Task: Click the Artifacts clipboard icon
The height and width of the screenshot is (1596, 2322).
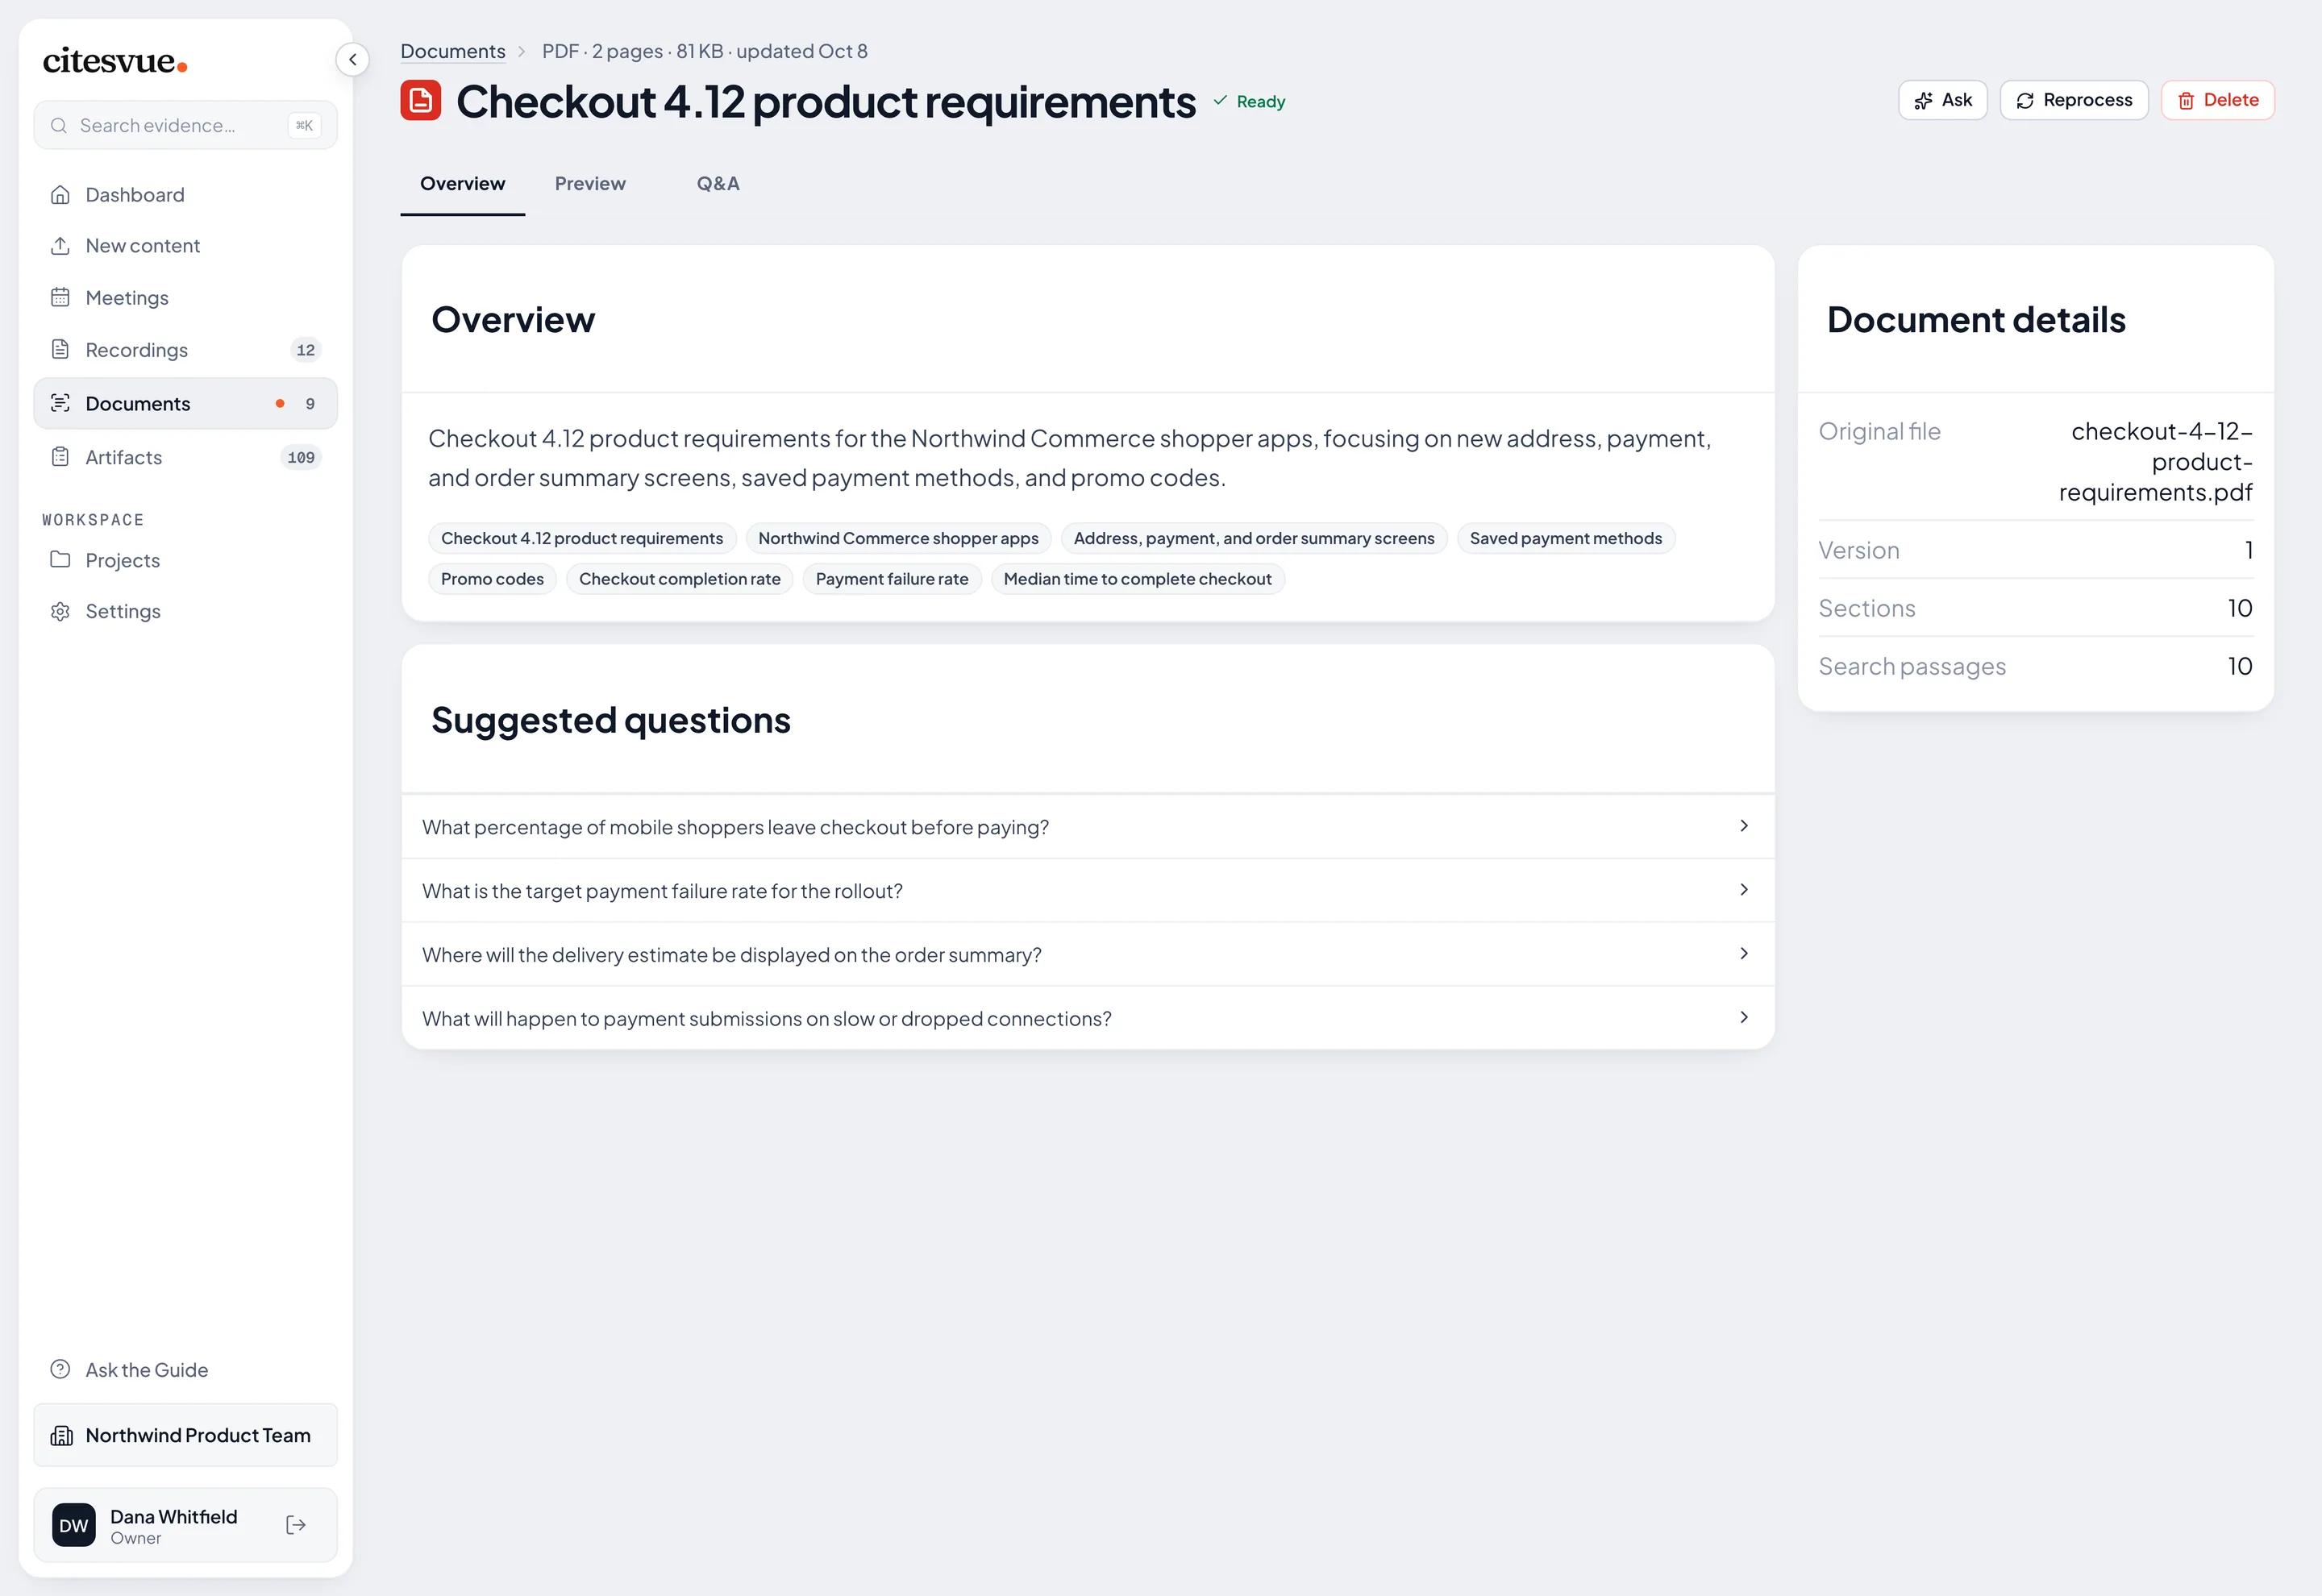Action: click(60, 457)
